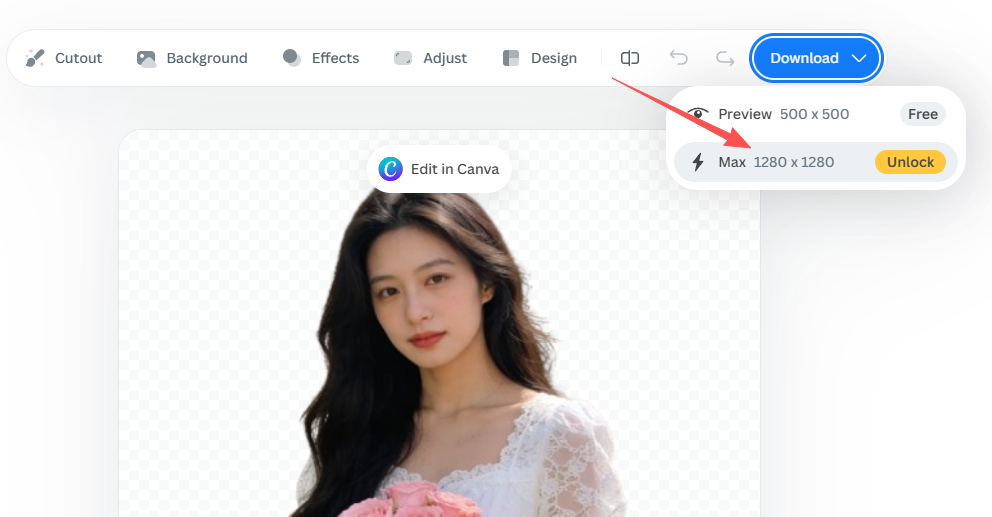Redo the last edit

[725, 58]
